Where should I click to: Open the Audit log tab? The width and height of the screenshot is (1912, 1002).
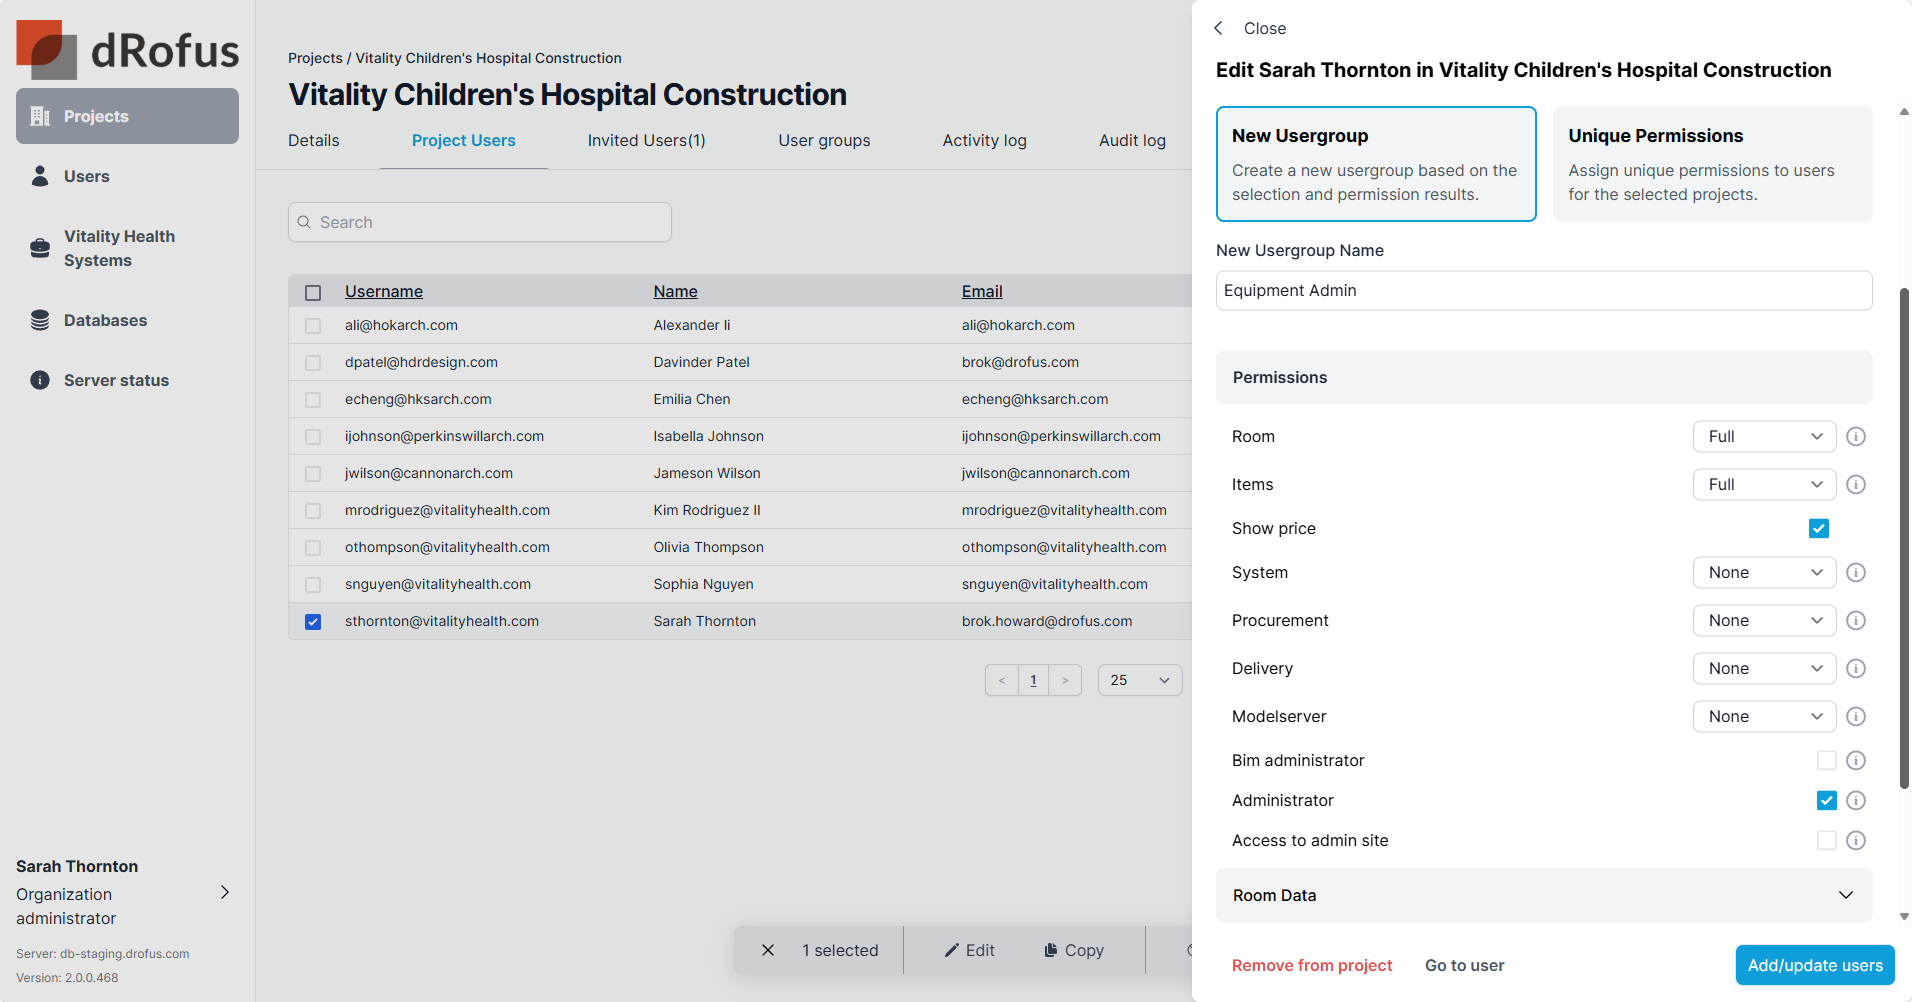click(1132, 141)
